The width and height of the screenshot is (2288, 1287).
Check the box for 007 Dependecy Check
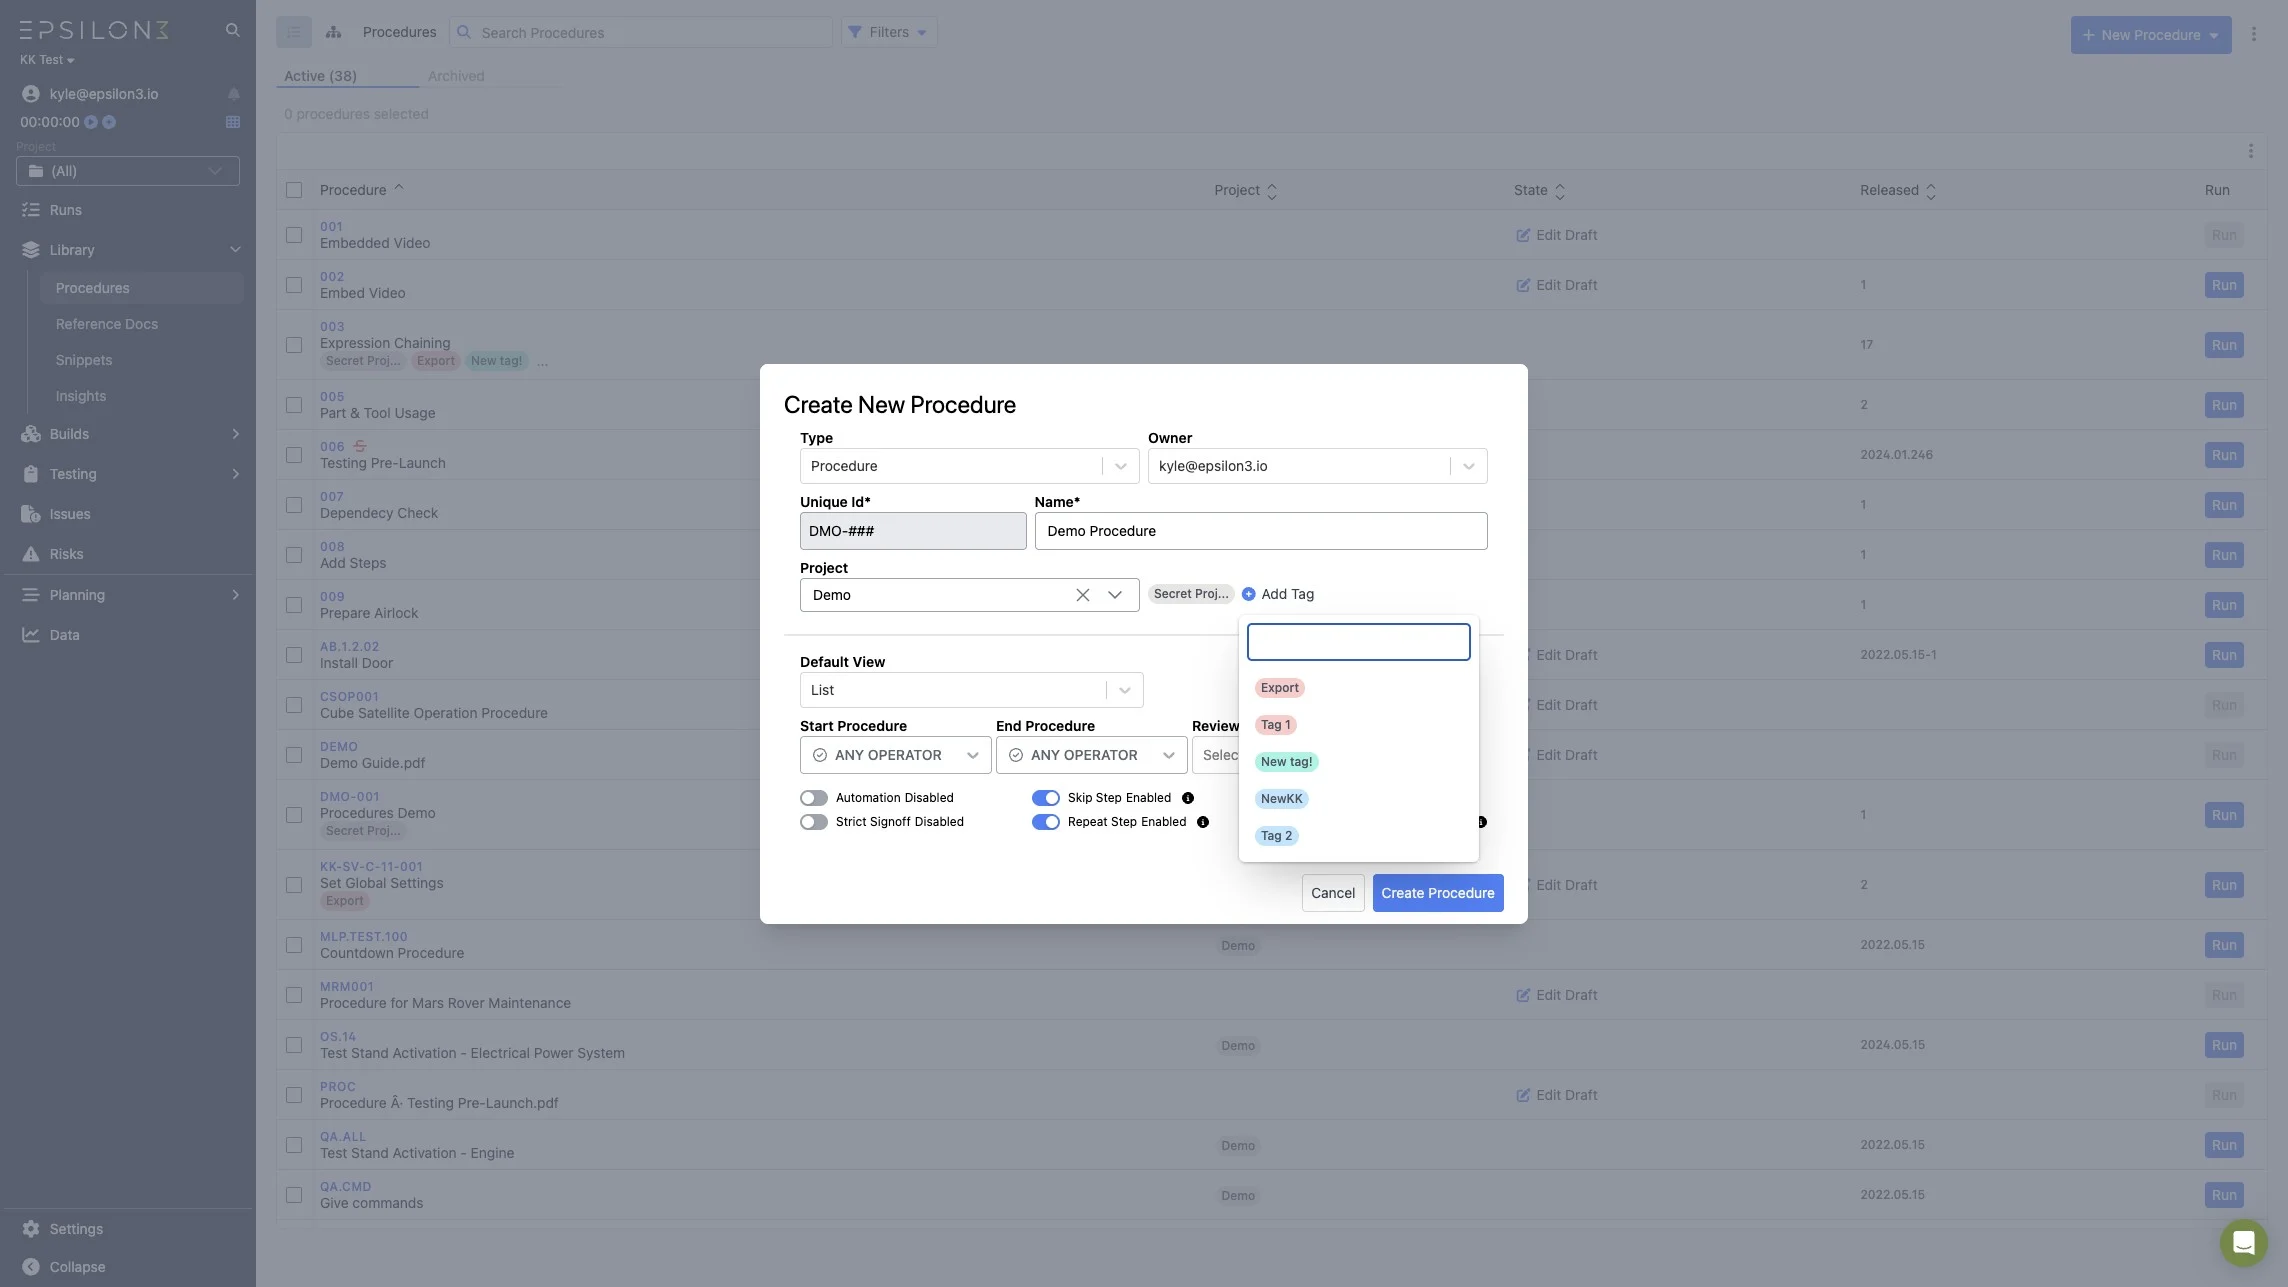point(294,505)
